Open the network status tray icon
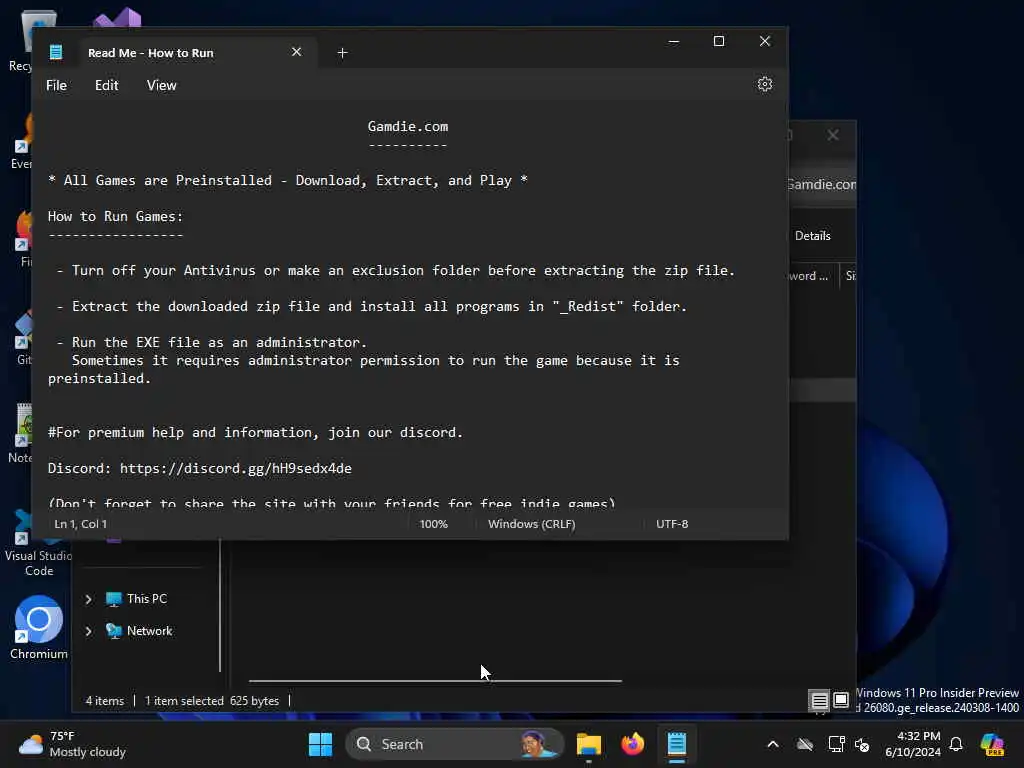This screenshot has height=768, width=1024. coord(837,744)
